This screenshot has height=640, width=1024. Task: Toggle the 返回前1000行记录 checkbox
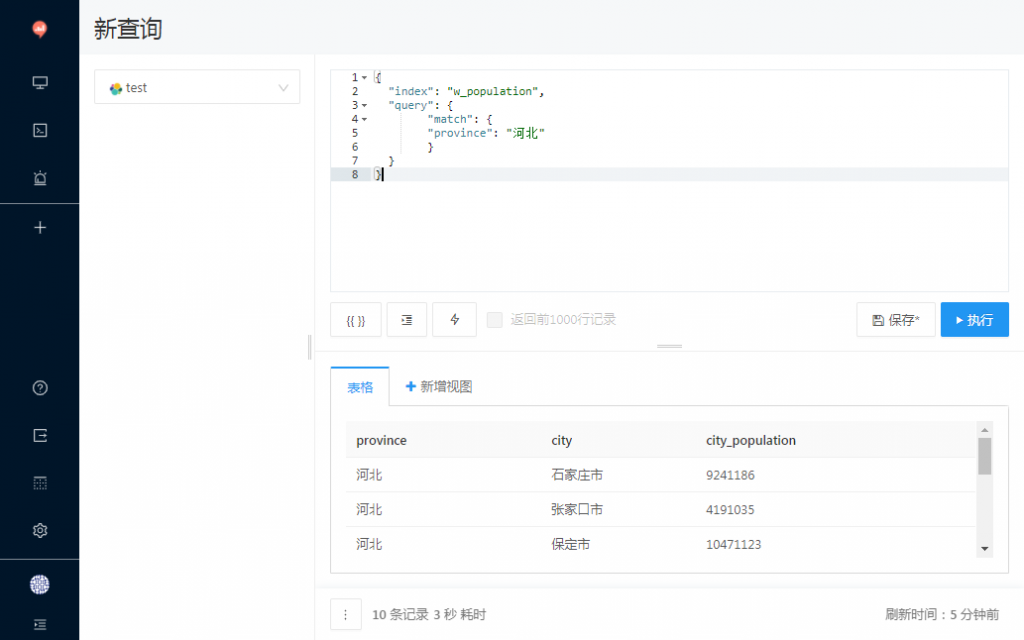[494, 320]
